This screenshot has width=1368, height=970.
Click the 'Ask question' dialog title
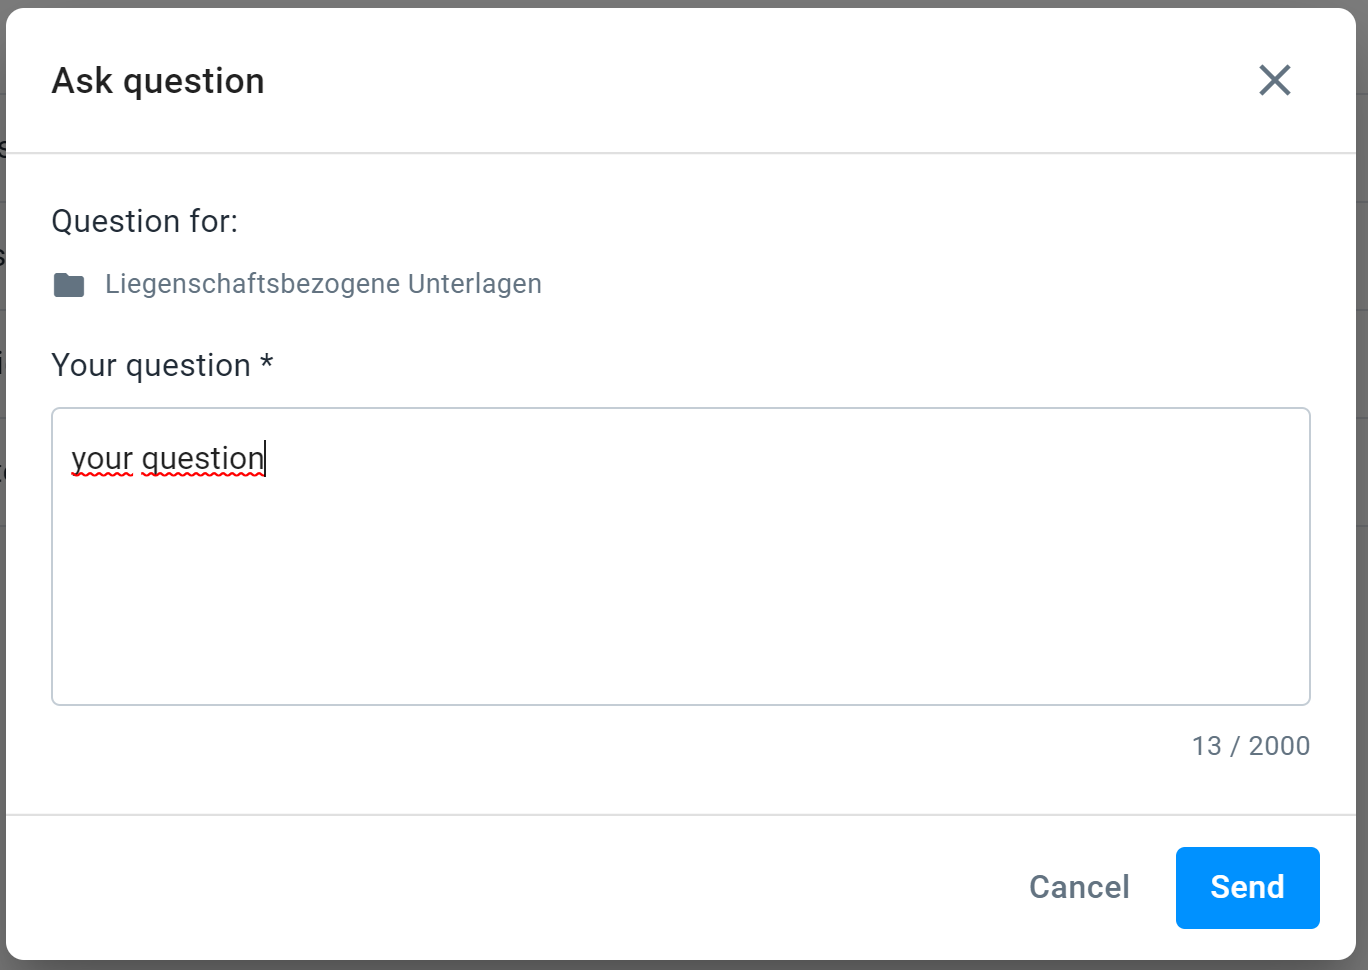tap(157, 80)
